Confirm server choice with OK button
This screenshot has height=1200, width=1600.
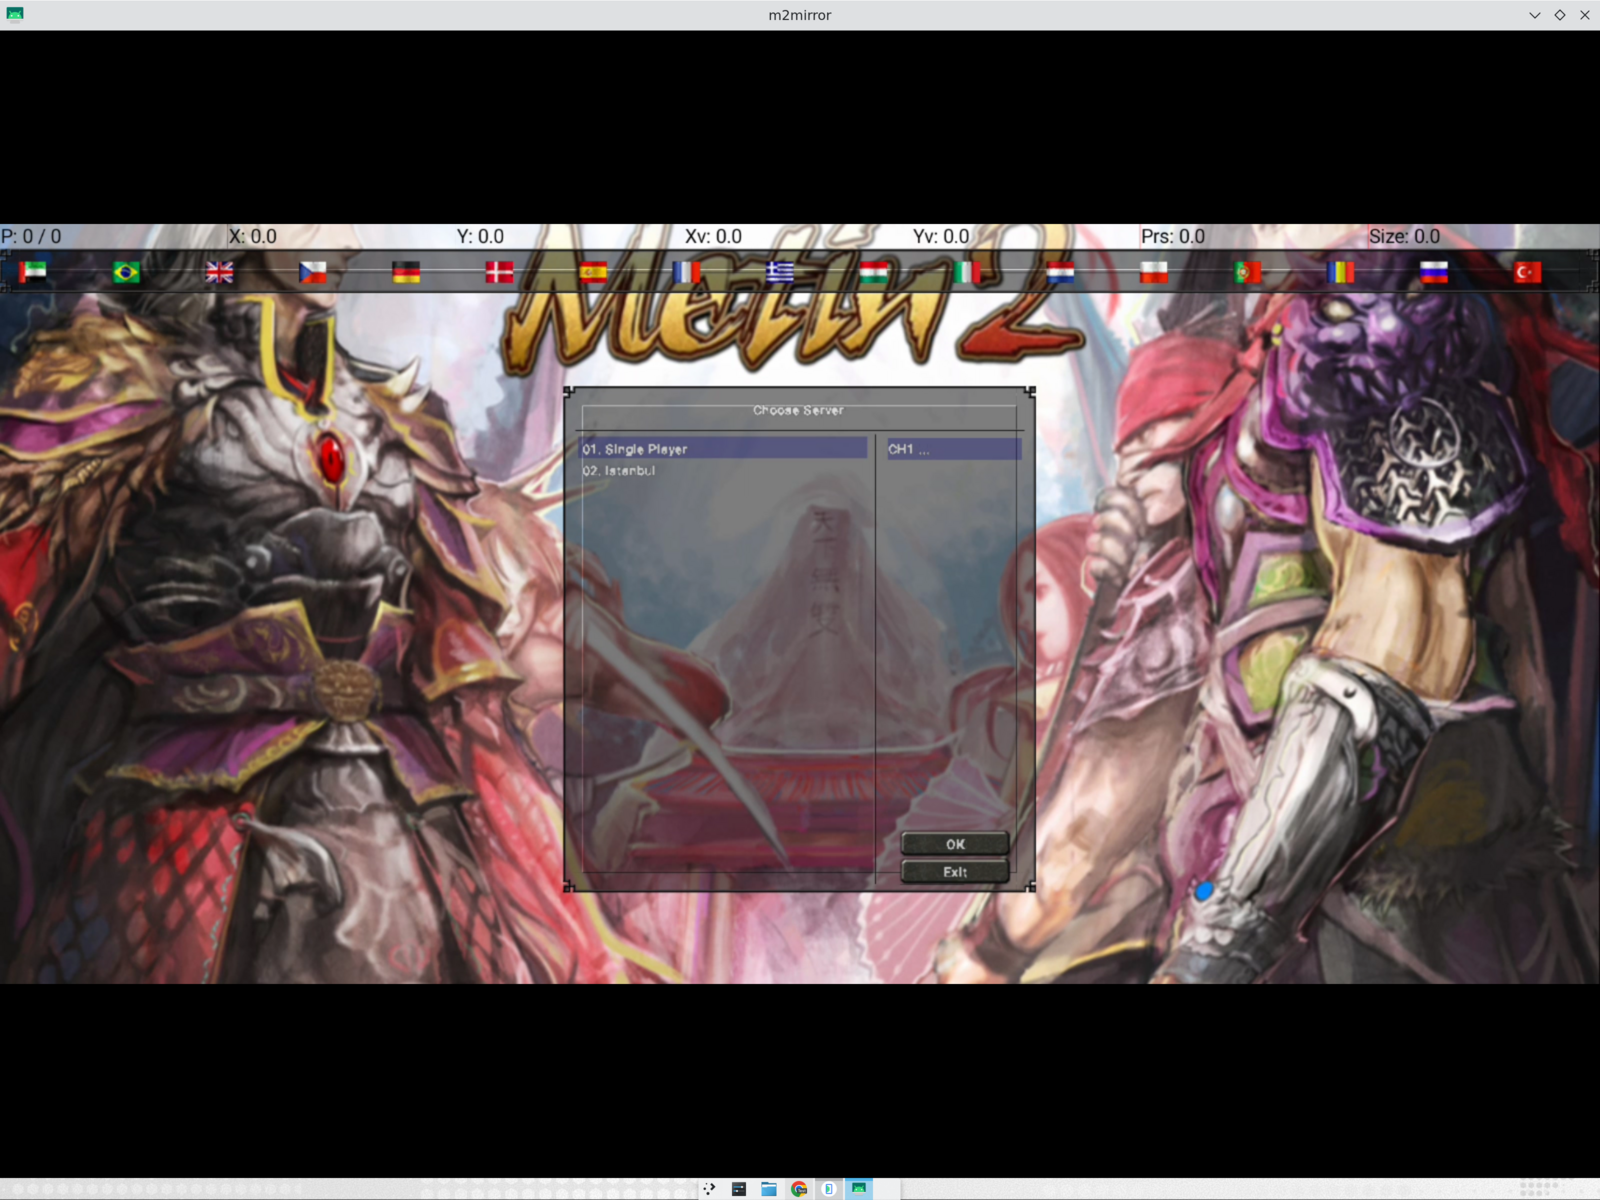[955, 844]
